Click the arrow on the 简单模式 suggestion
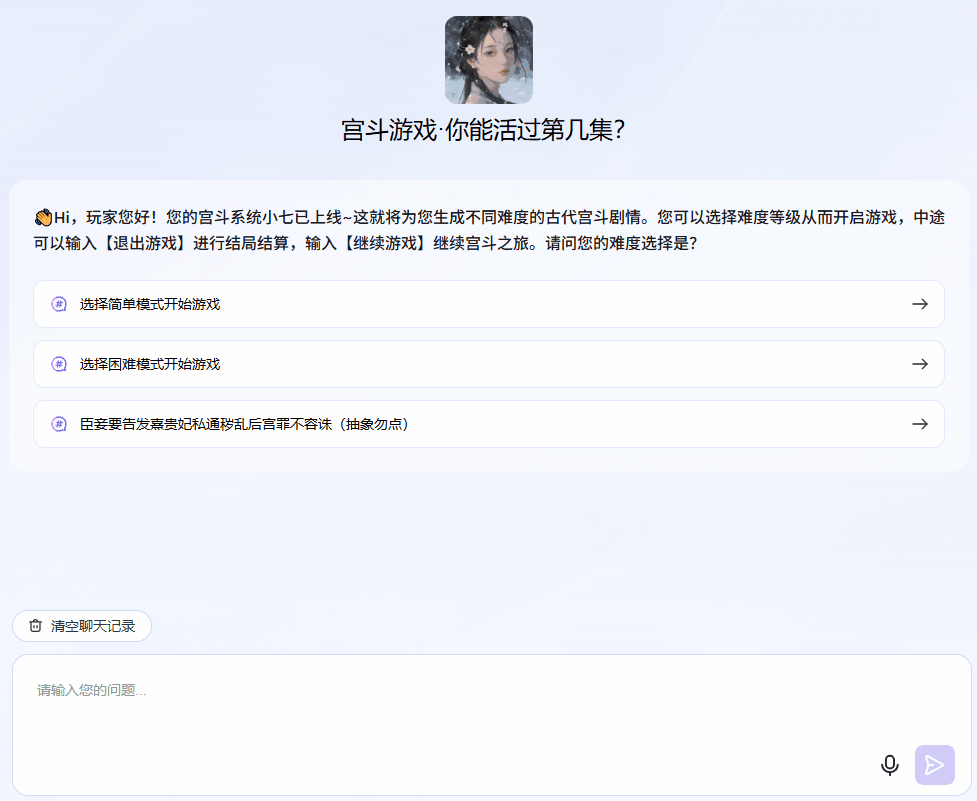The height and width of the screenshot is (801, 977). 920,304
